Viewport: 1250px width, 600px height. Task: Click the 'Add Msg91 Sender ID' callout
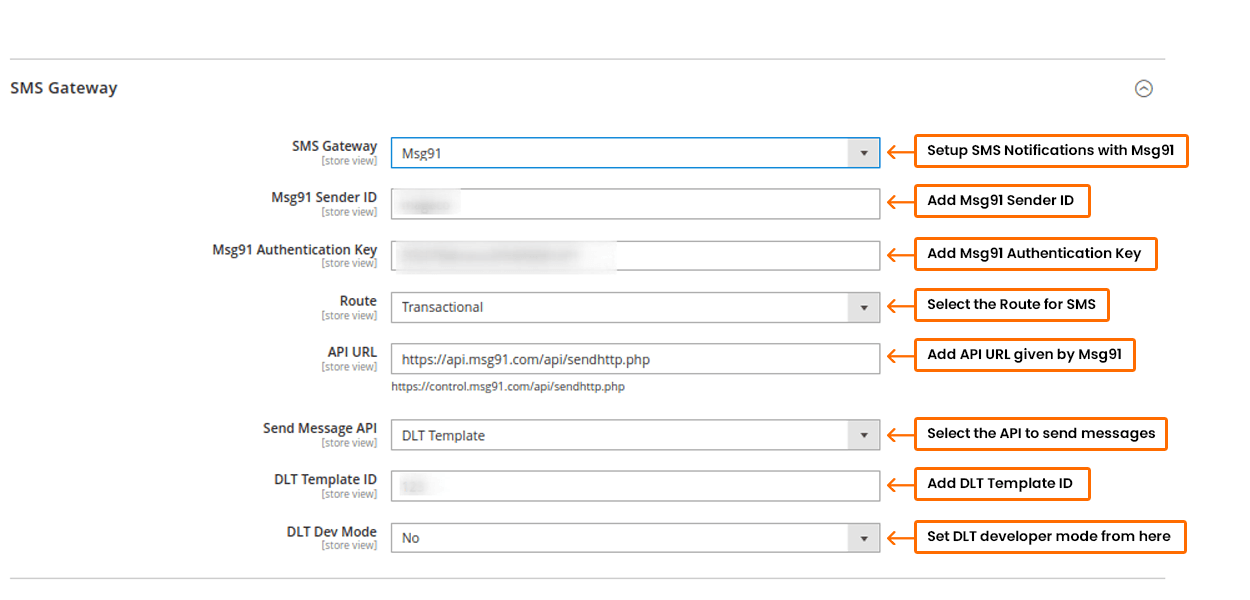(1001, 201)
